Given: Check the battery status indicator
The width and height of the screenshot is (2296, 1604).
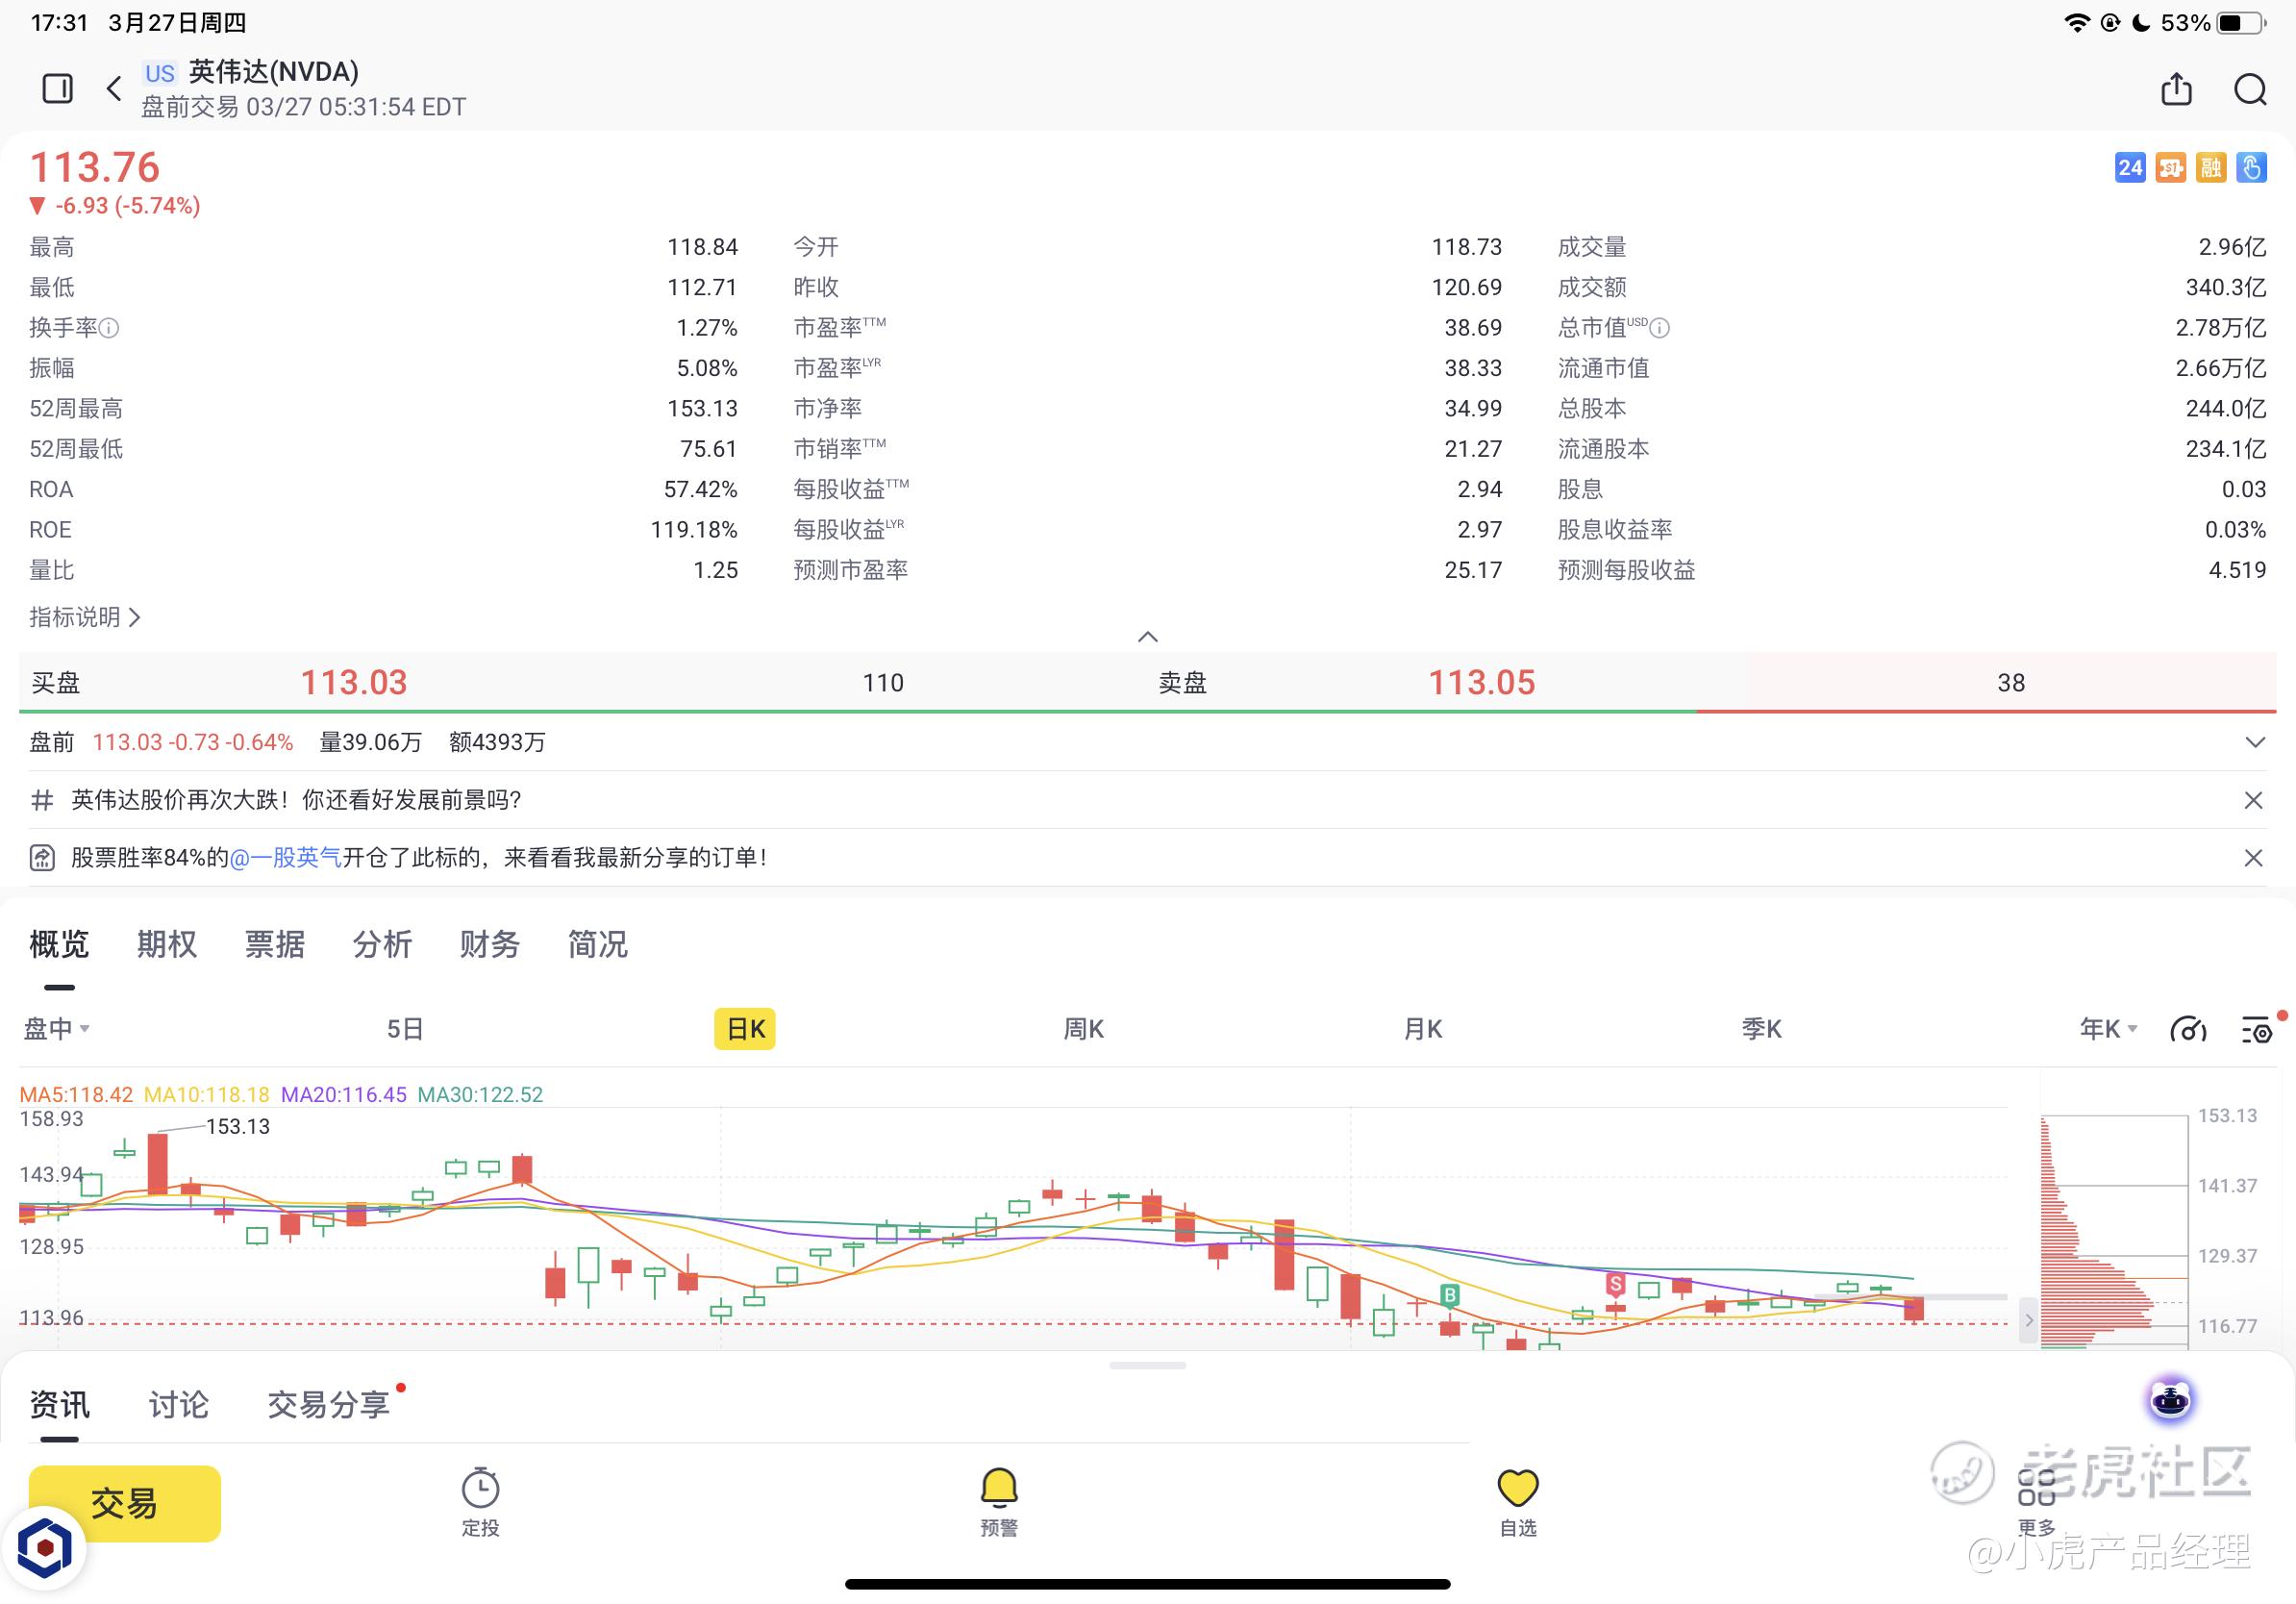Looking at the screenshot, I should tap(2241, 22).
